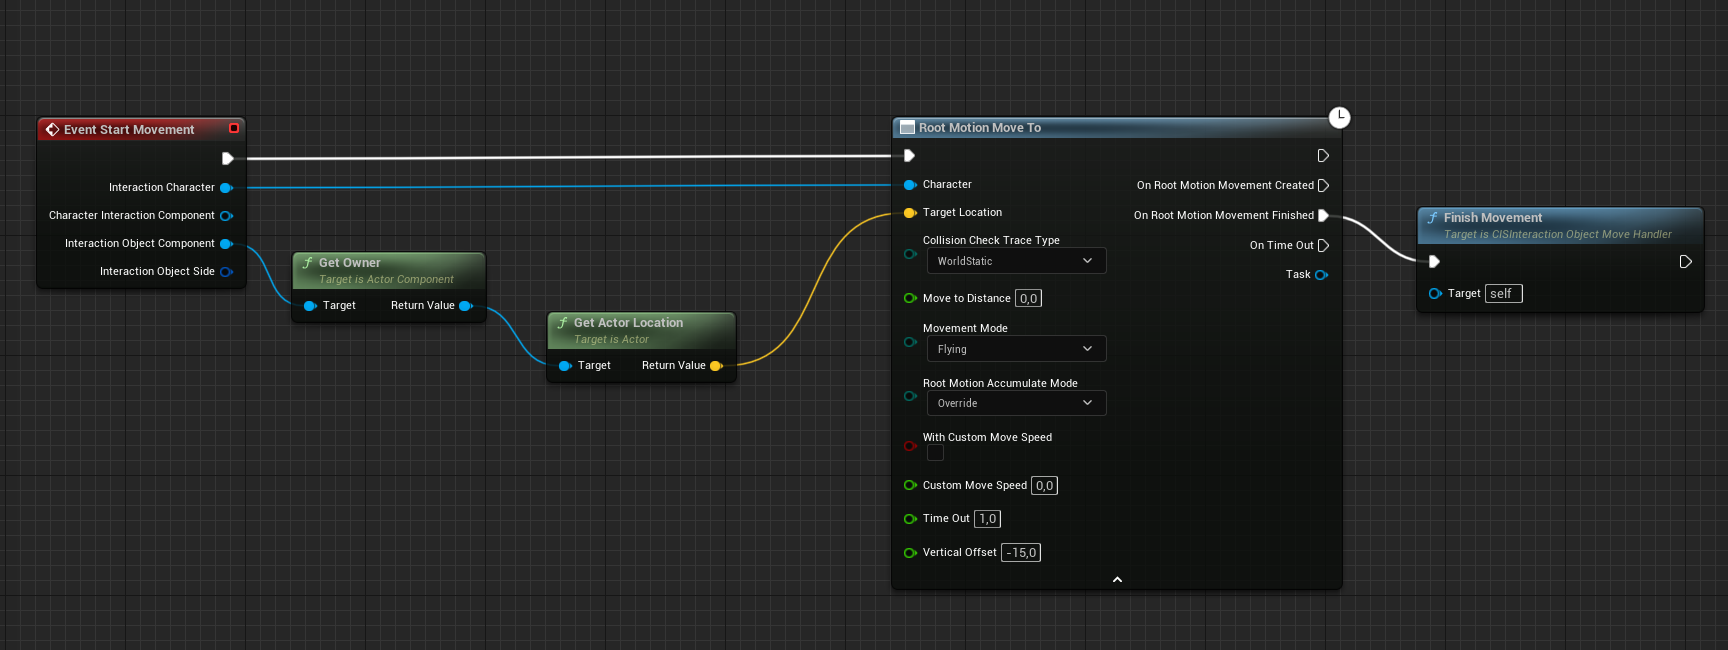The height and width of the screenshot is (650, 1728).
Task: Select the Root Motion Move To node title
Action: point(980,128)
